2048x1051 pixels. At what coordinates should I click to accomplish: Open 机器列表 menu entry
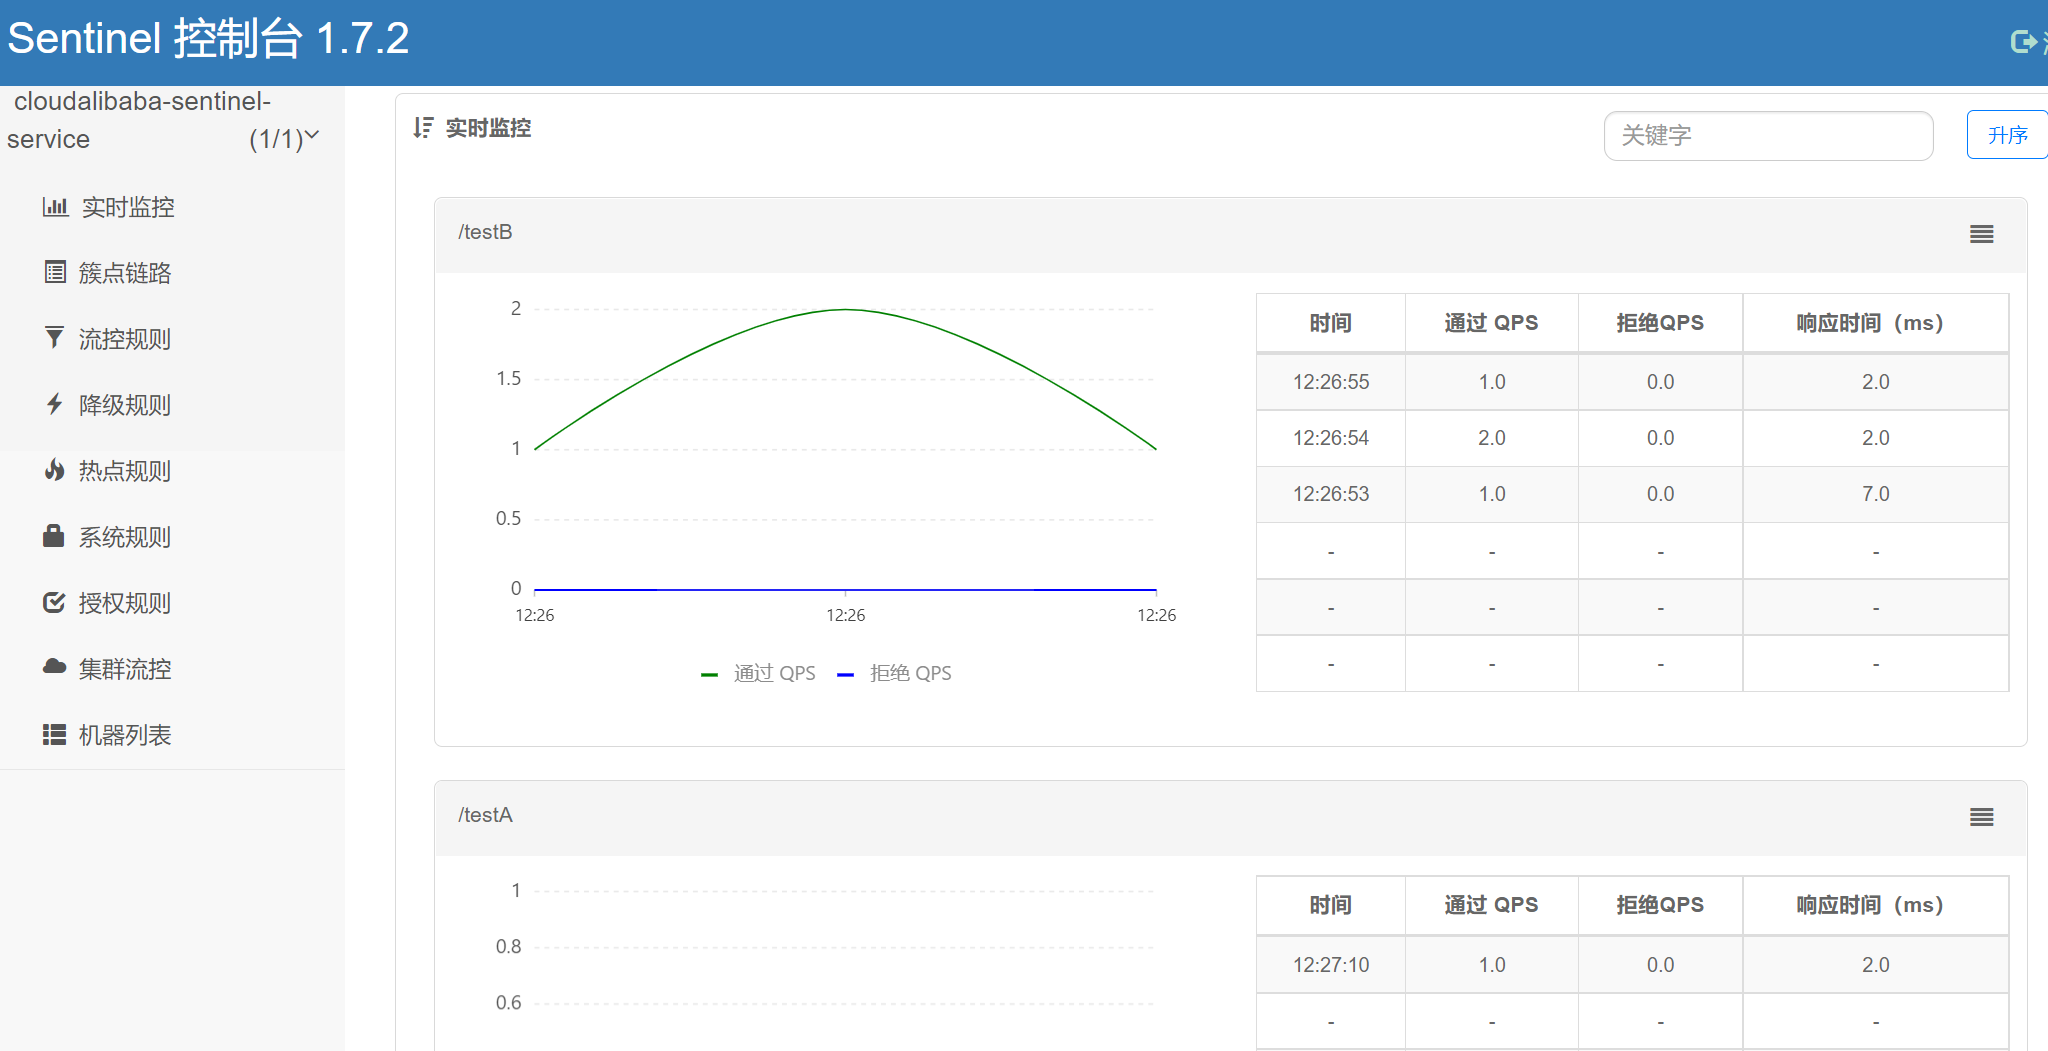click(x=125, y=735)
